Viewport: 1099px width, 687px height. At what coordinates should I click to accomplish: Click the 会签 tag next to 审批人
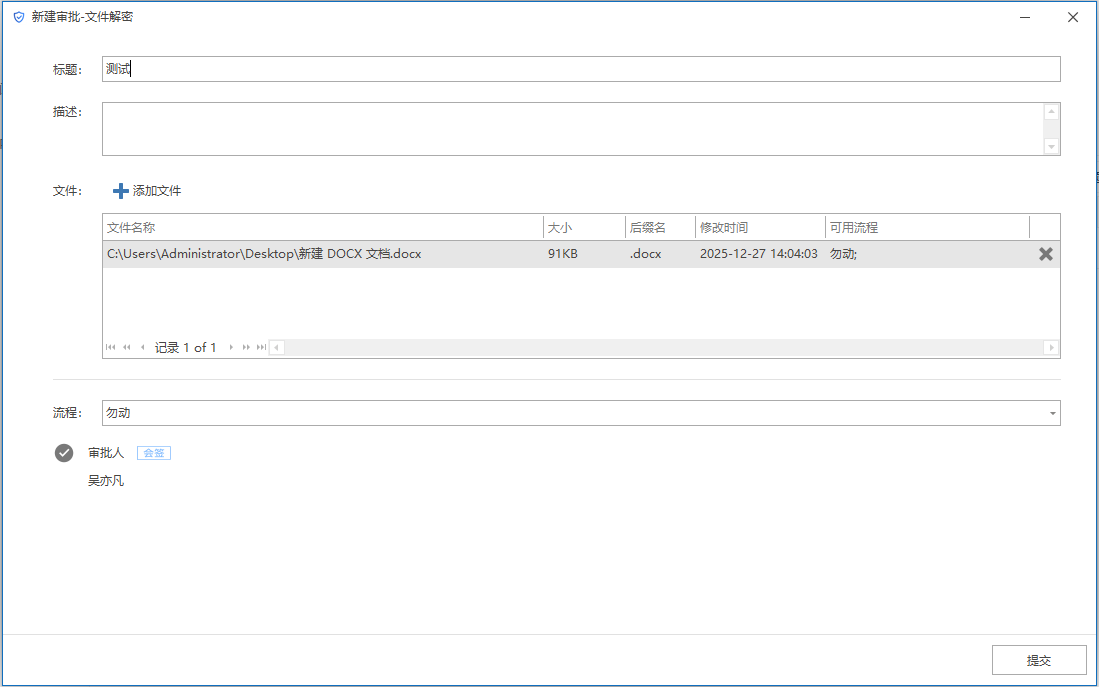[x=154, y=453]
